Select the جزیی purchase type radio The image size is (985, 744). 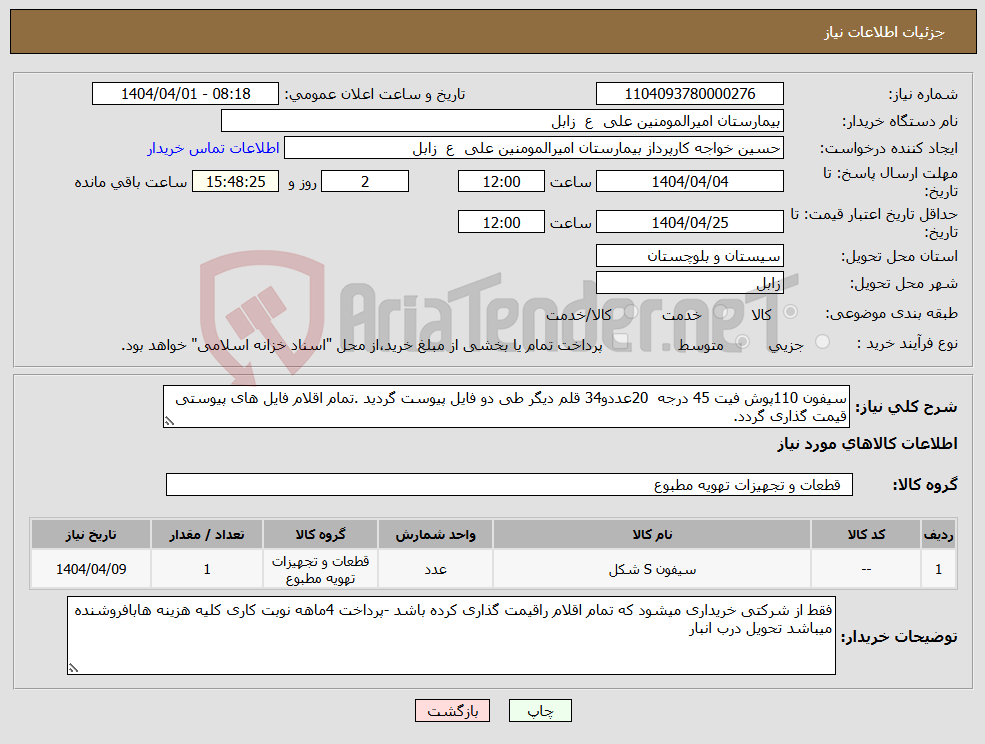[822, 342]
